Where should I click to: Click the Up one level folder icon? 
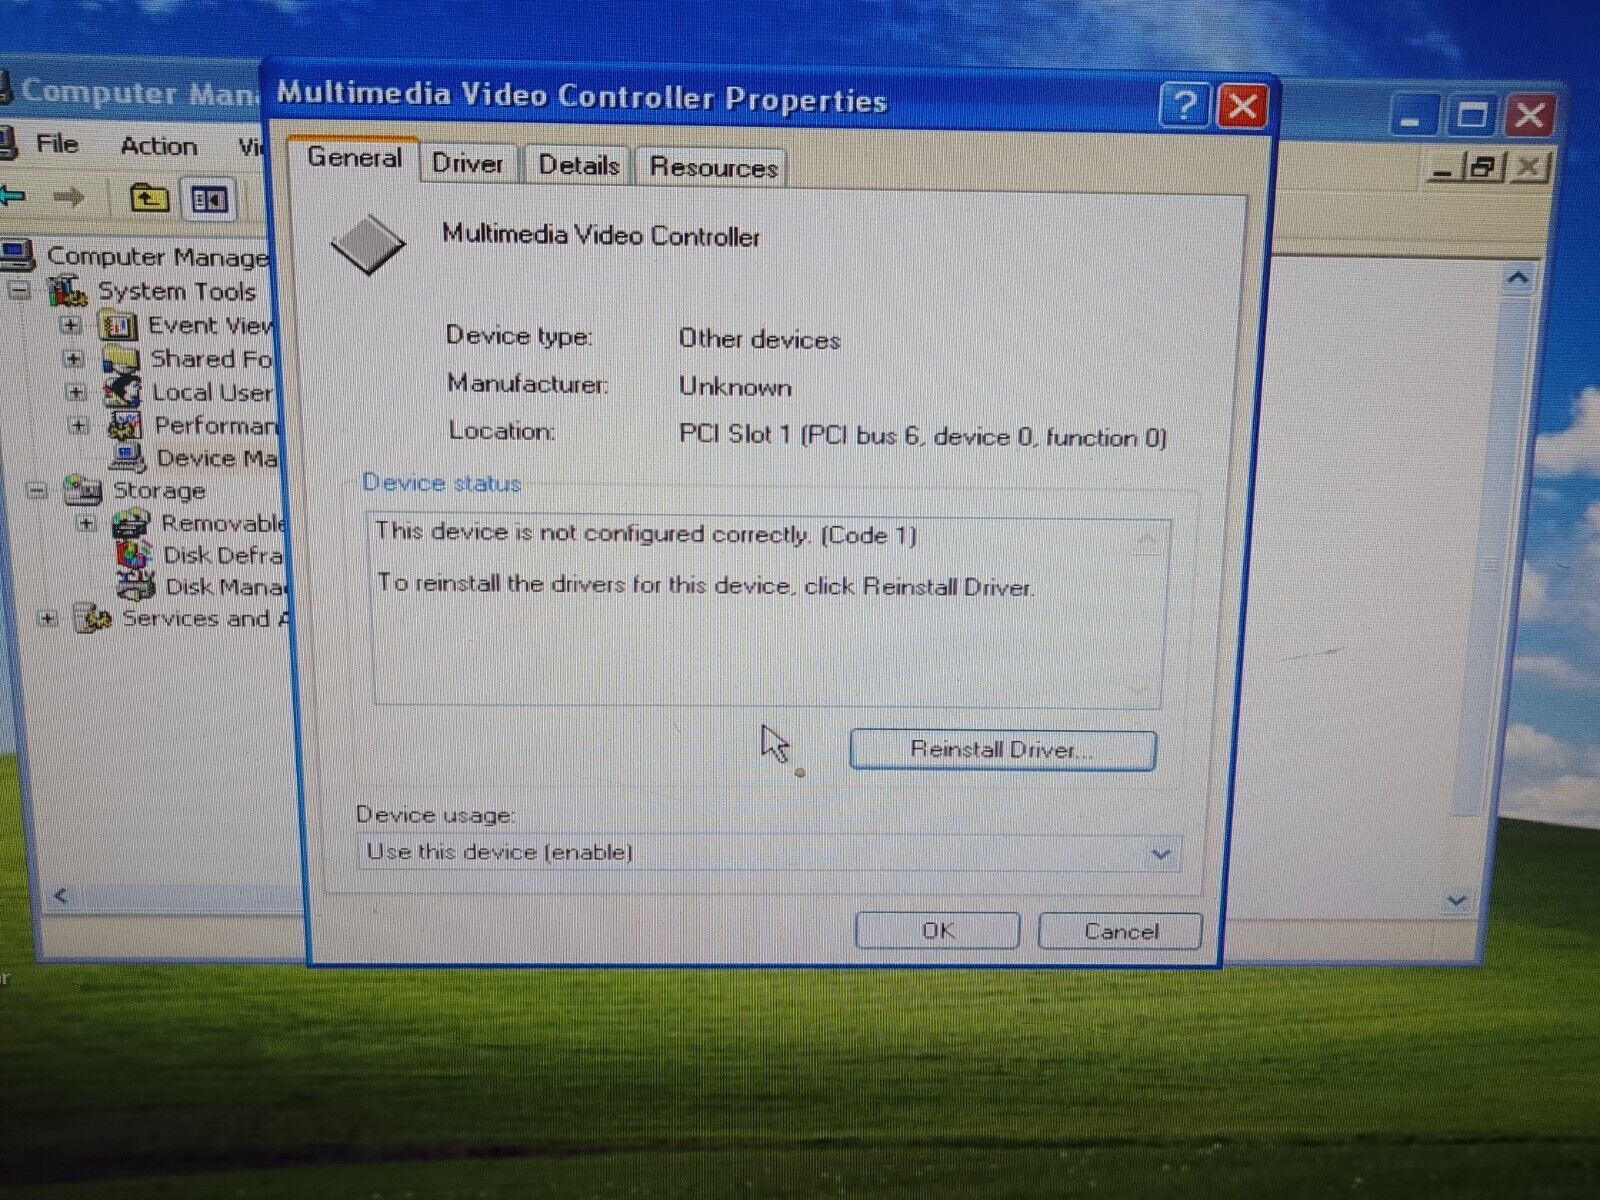149,198
